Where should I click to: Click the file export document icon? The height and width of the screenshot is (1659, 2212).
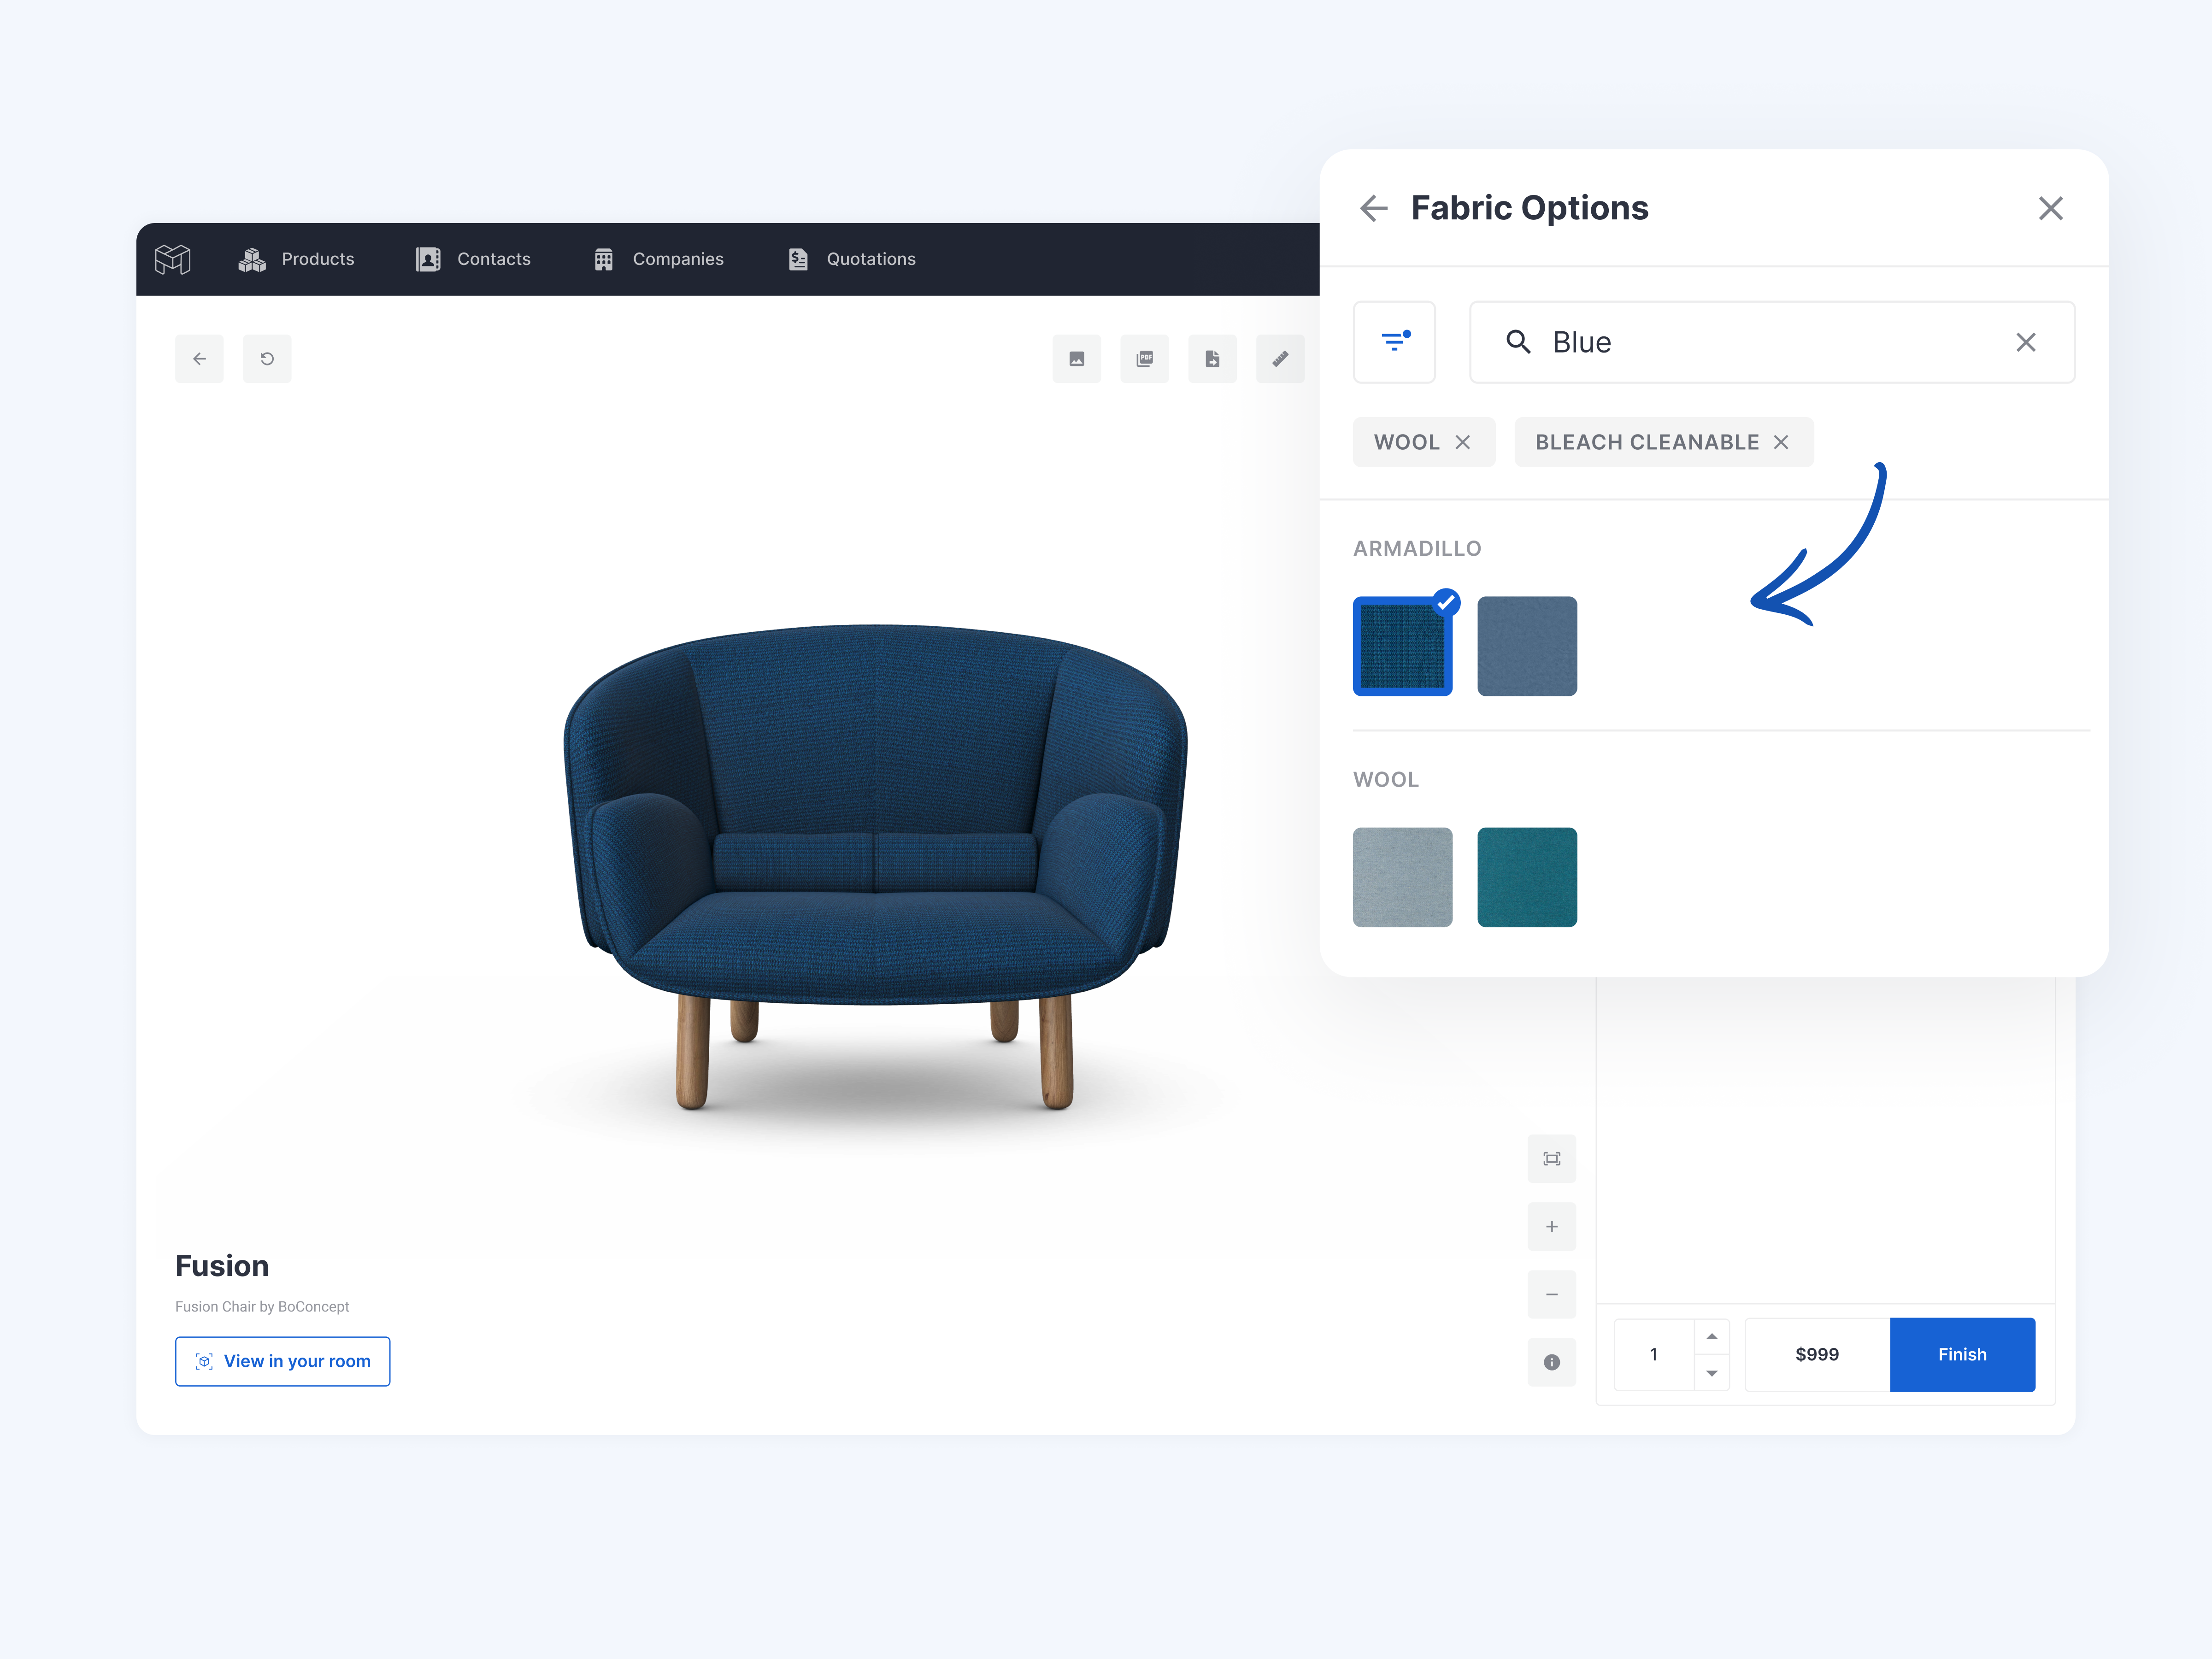coord(1212,359)
